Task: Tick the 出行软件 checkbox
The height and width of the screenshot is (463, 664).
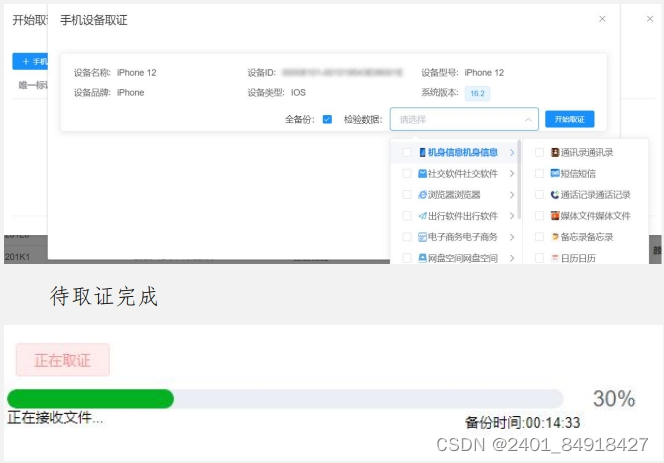Action: (x=407, y=216)
